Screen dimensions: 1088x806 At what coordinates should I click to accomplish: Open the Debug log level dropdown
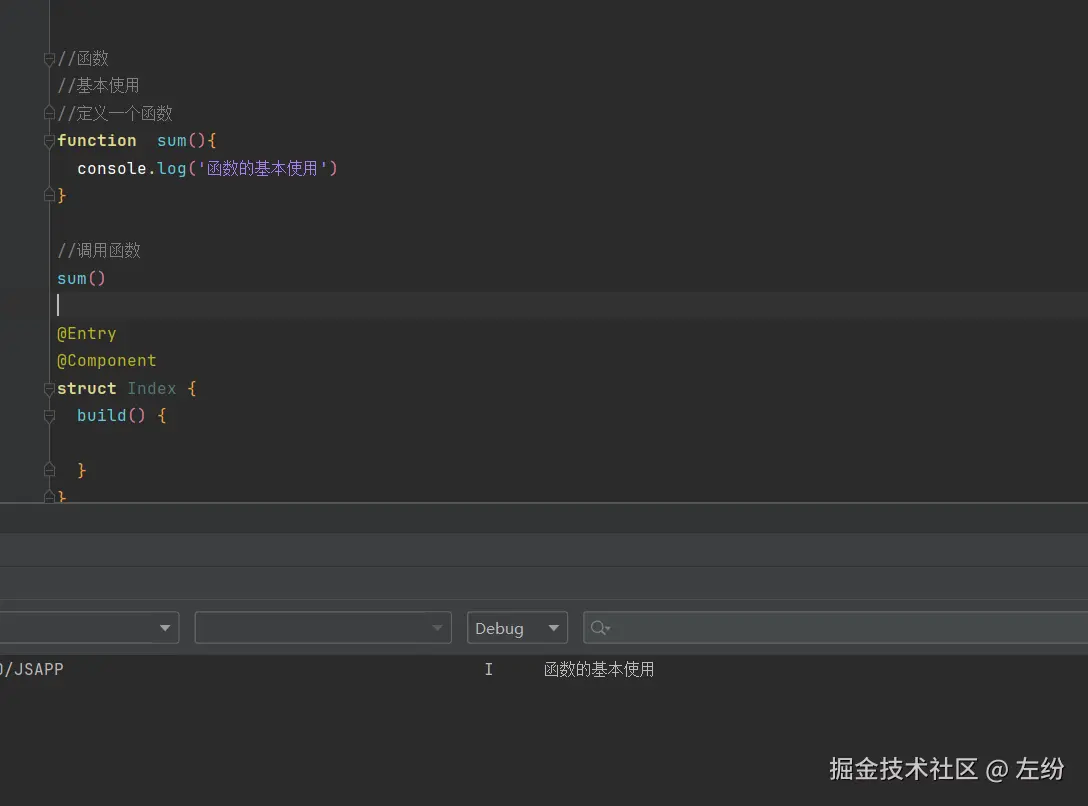point(517,628)
